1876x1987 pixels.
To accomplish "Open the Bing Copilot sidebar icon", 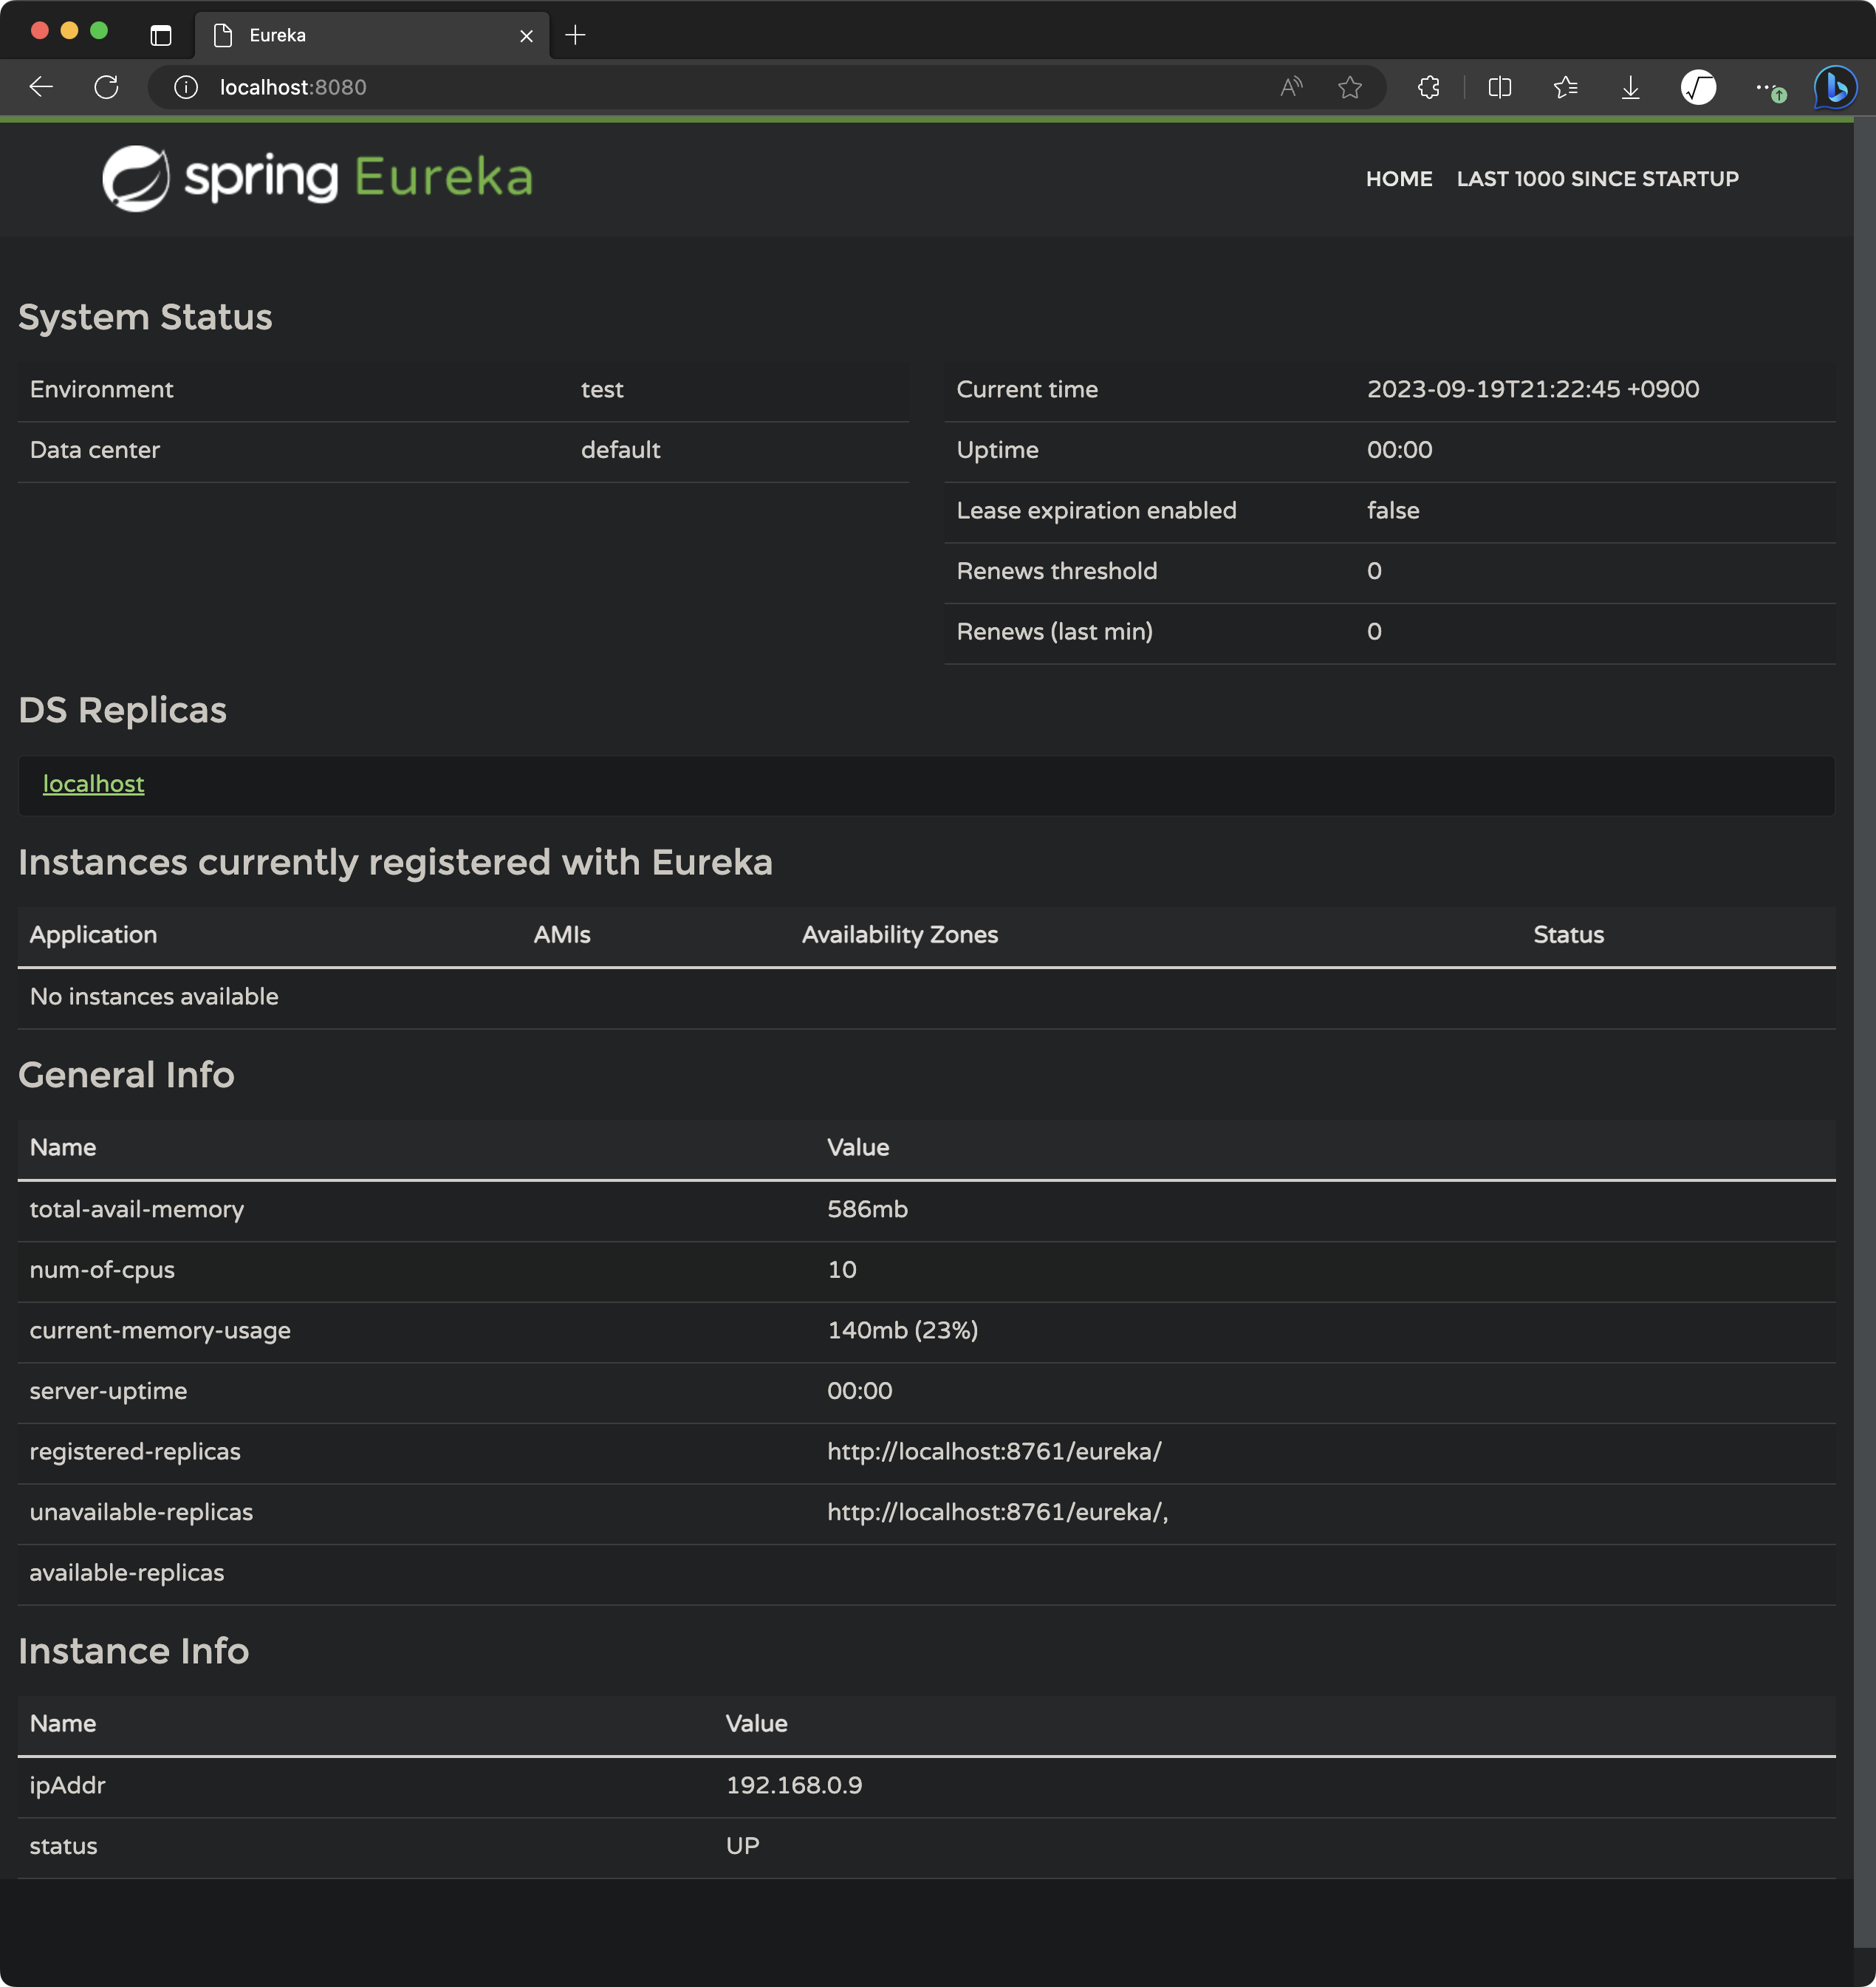I will tap(1835, 87).
